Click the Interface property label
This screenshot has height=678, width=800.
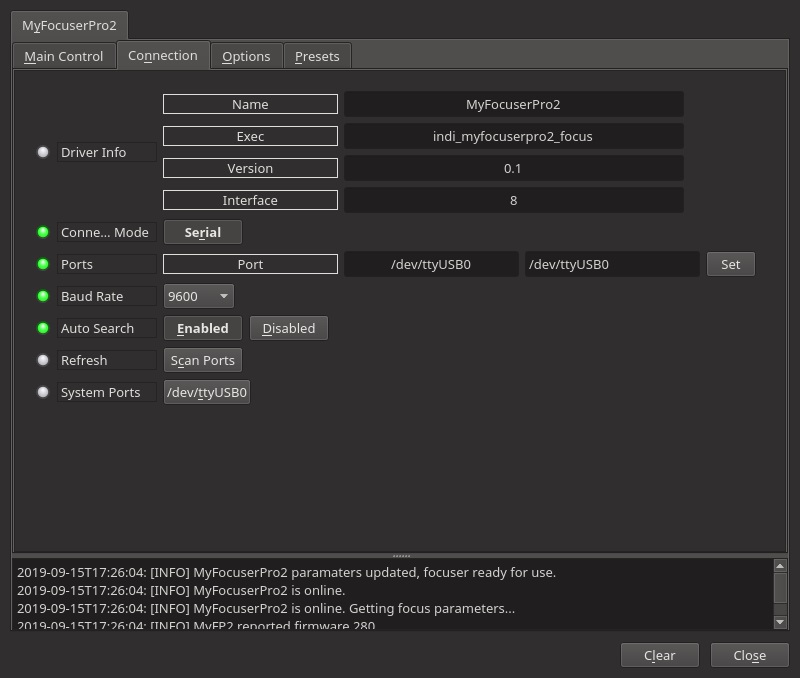pyautogui.click(x=250, y=200)
